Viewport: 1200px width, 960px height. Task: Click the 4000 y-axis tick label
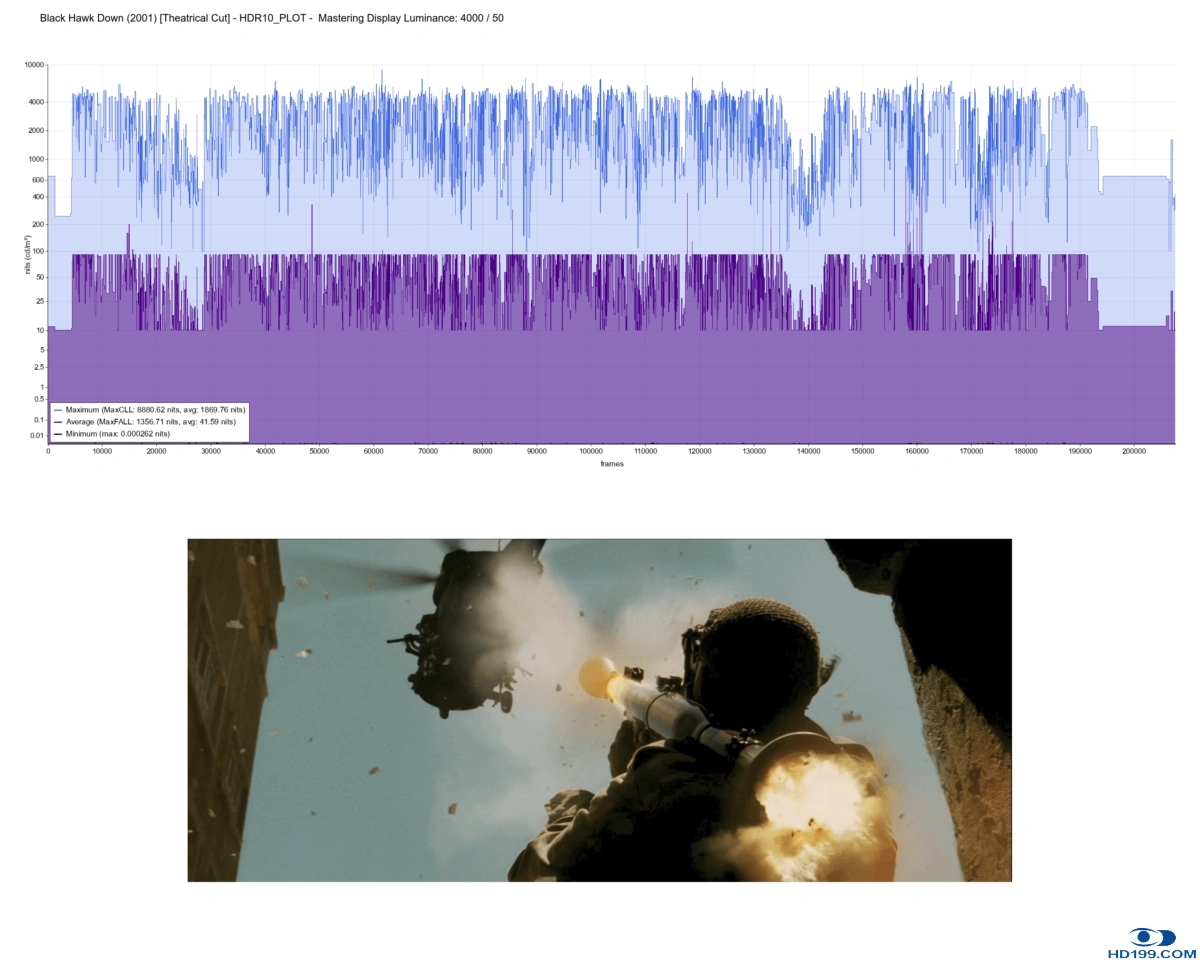point(37,102)
